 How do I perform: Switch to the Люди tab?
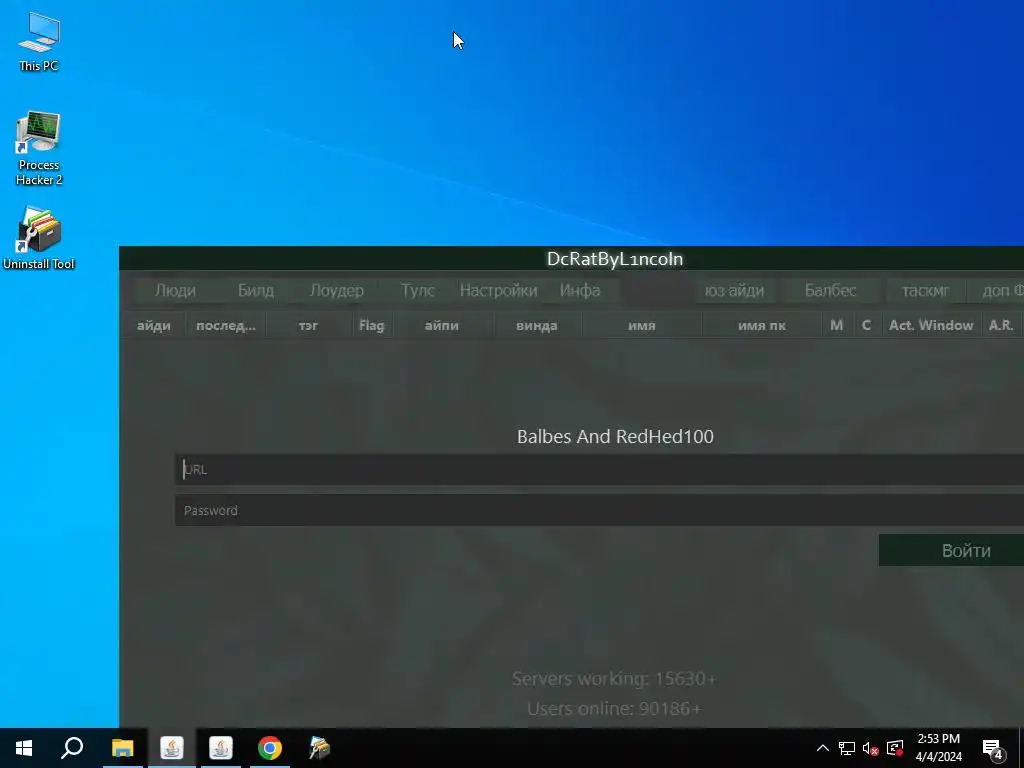coord(175,291)
